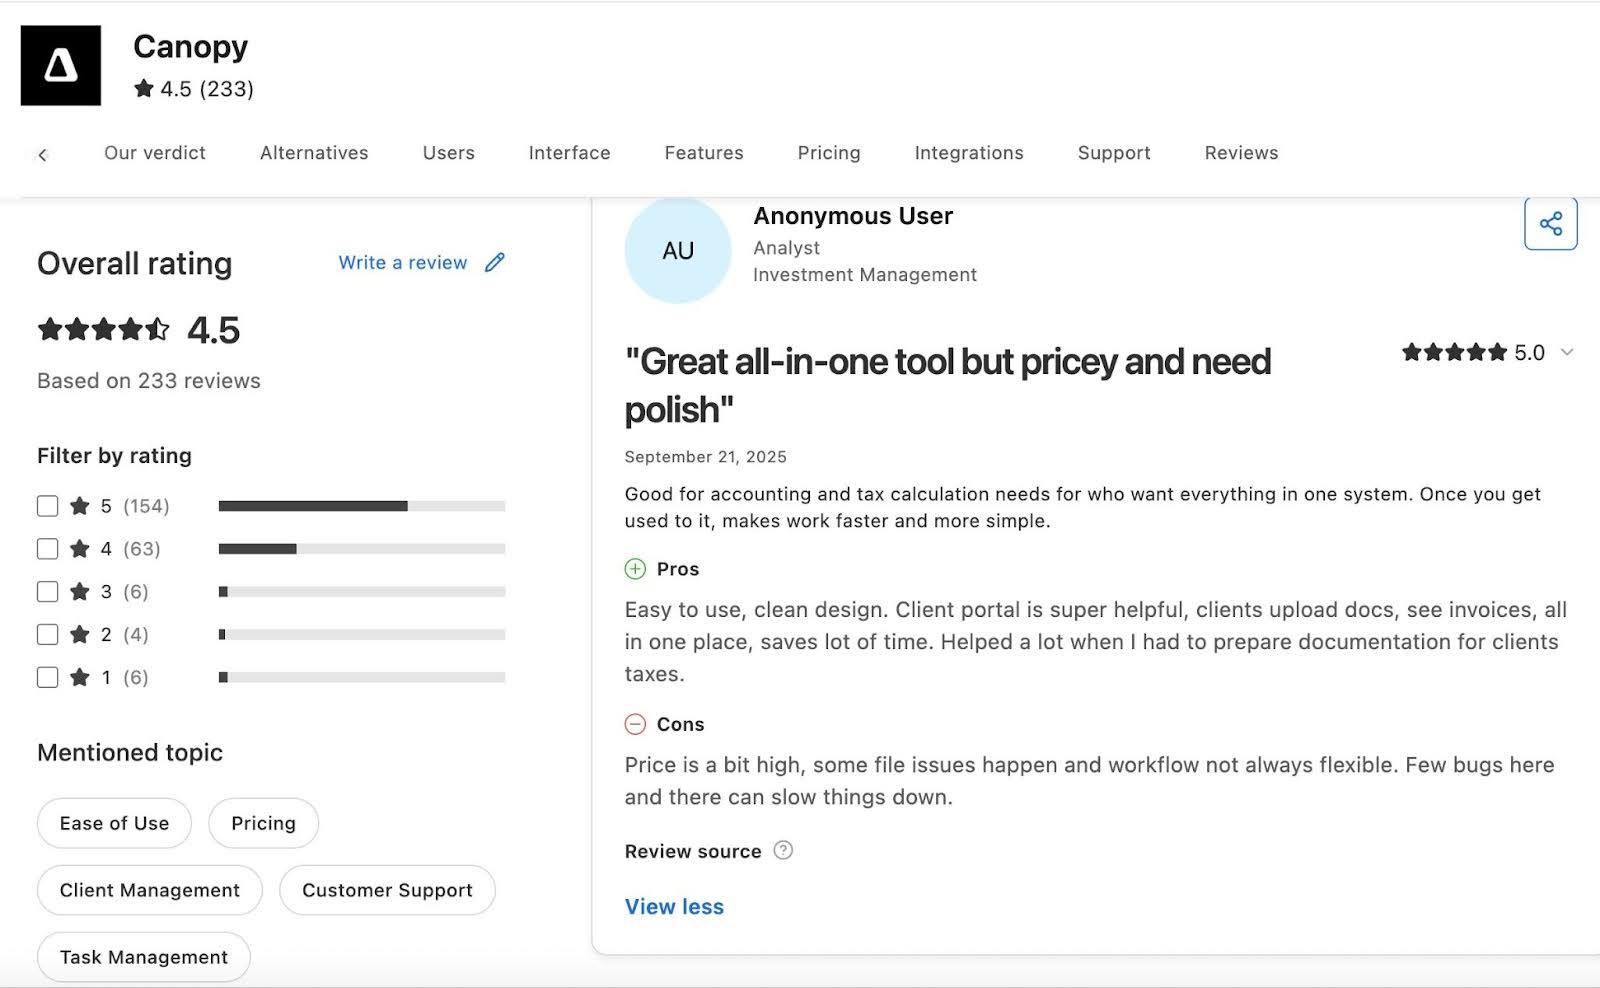This screenshot has height=988, width=1600.
Task: Click the star icon beside the 4.5 header rating
Action: tap(141, 88)
